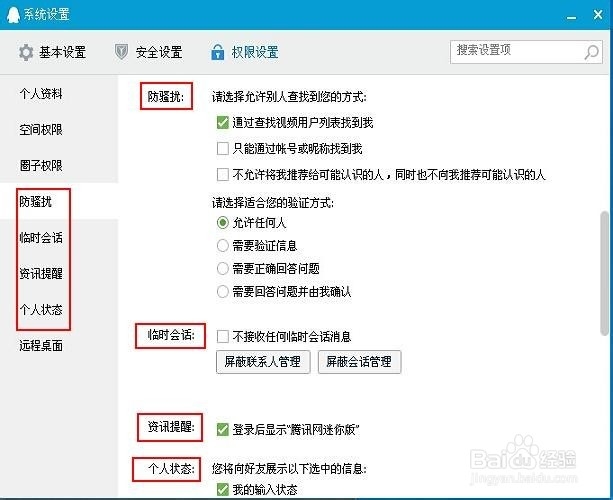Screen dimensions: 613x500
Task: Choose 资讯提醒 in the sidebar
Action: click(41, 274)
